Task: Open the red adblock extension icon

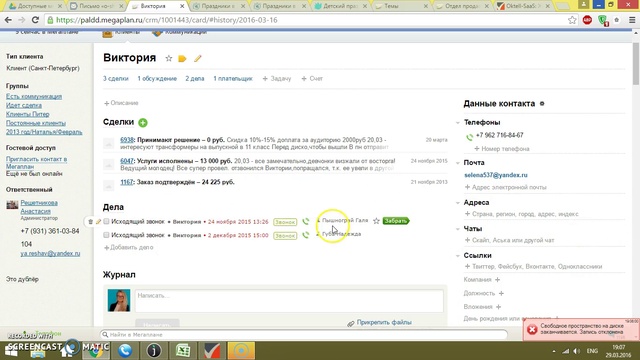Action: 587,20
